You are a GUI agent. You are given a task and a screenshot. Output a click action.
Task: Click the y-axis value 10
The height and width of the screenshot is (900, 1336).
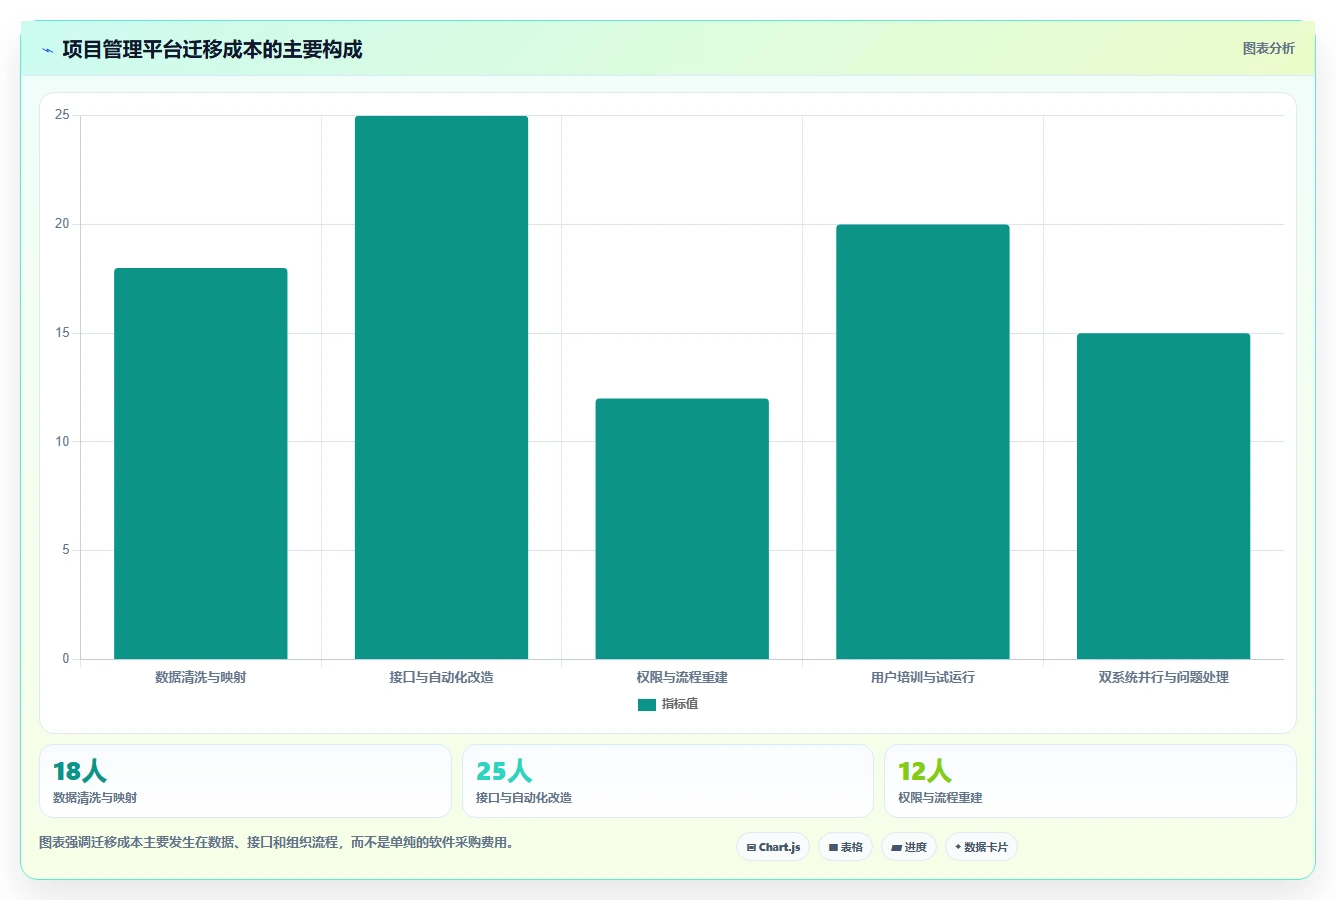62,441
